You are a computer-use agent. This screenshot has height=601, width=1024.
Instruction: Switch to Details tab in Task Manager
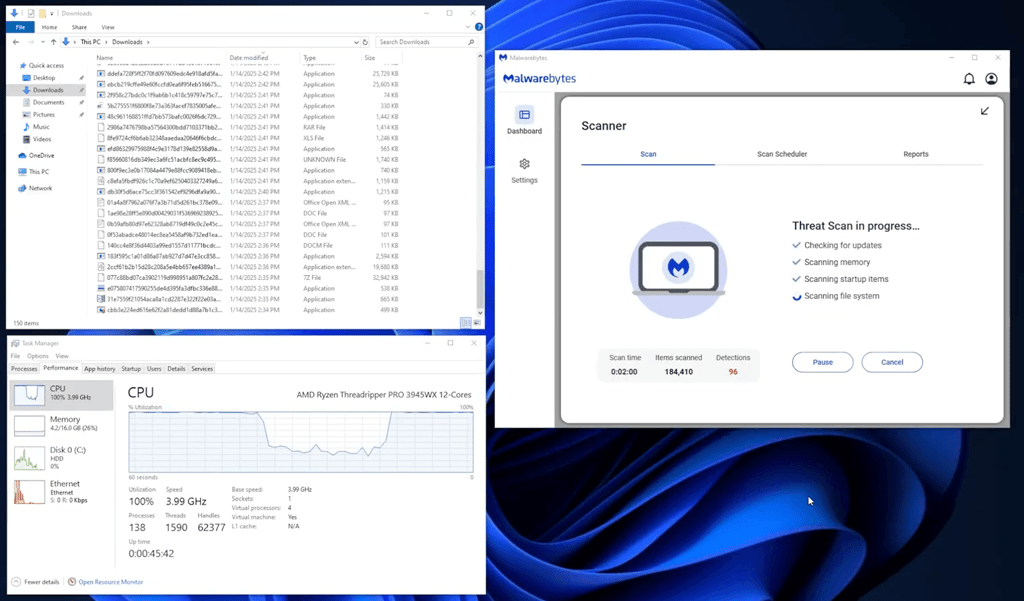176,369
